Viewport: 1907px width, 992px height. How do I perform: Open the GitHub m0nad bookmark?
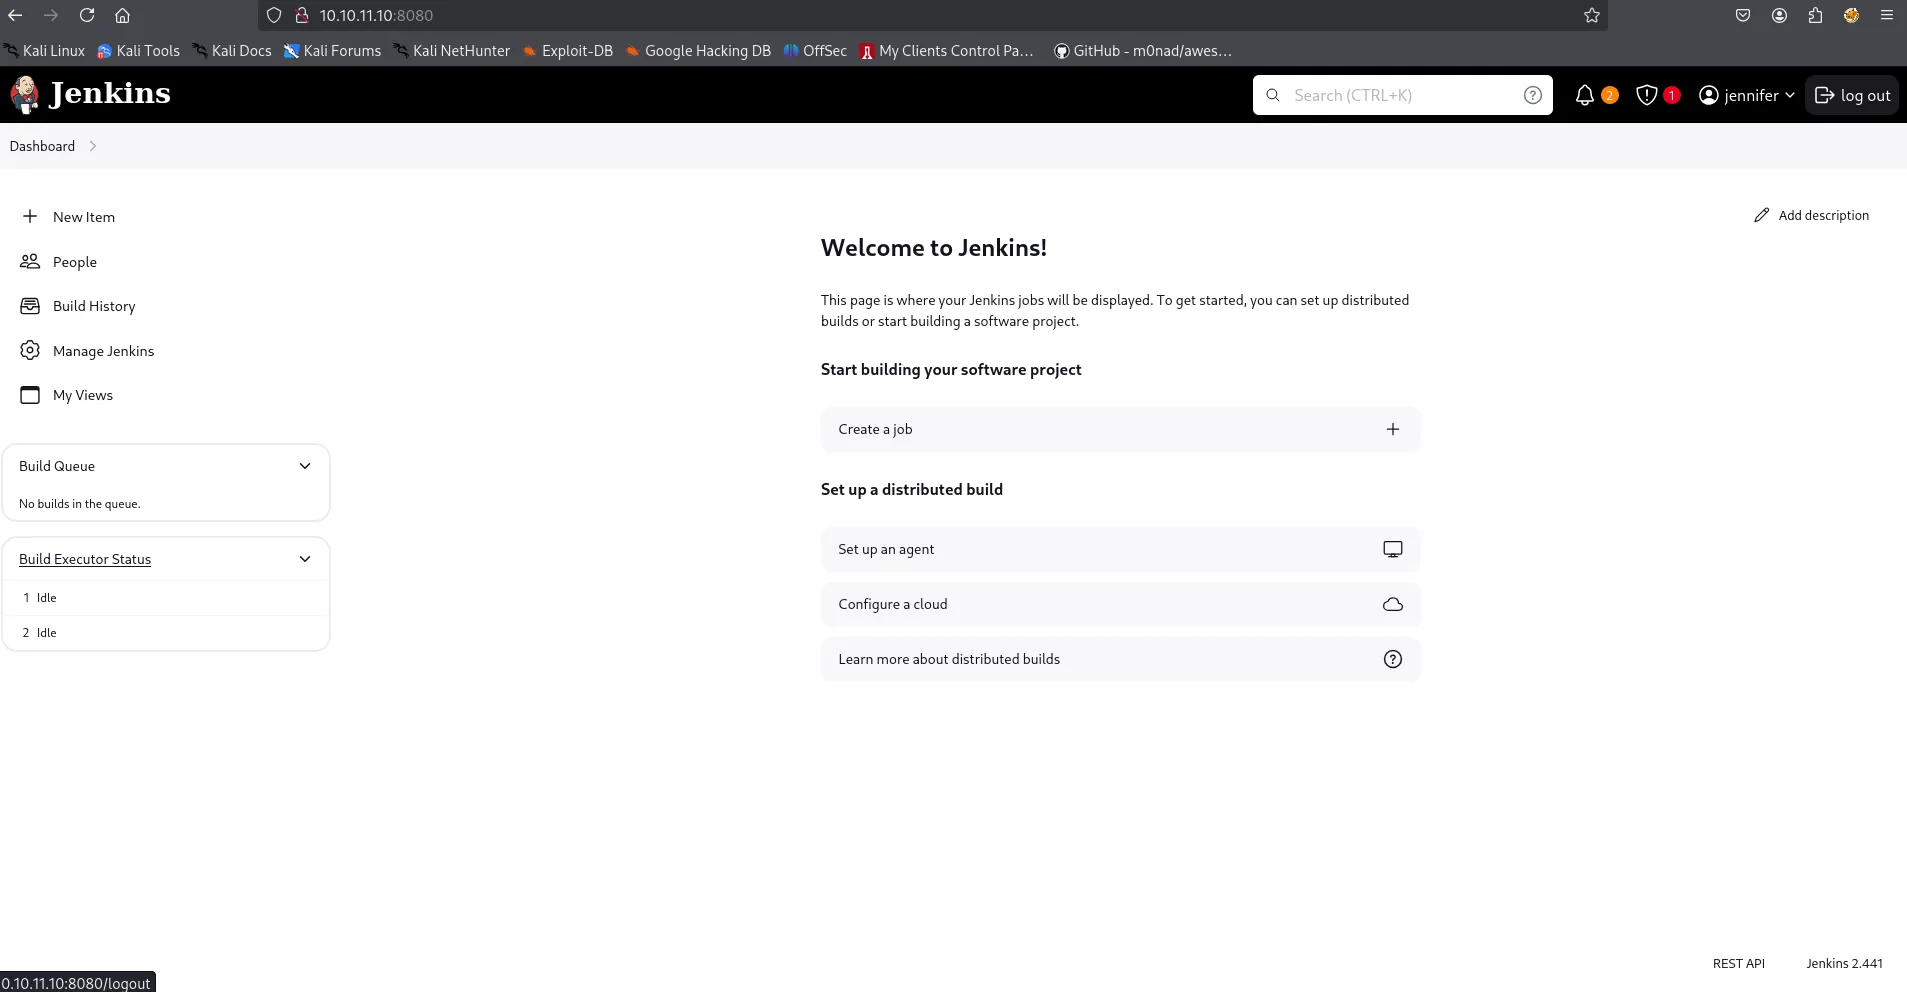1143,51
